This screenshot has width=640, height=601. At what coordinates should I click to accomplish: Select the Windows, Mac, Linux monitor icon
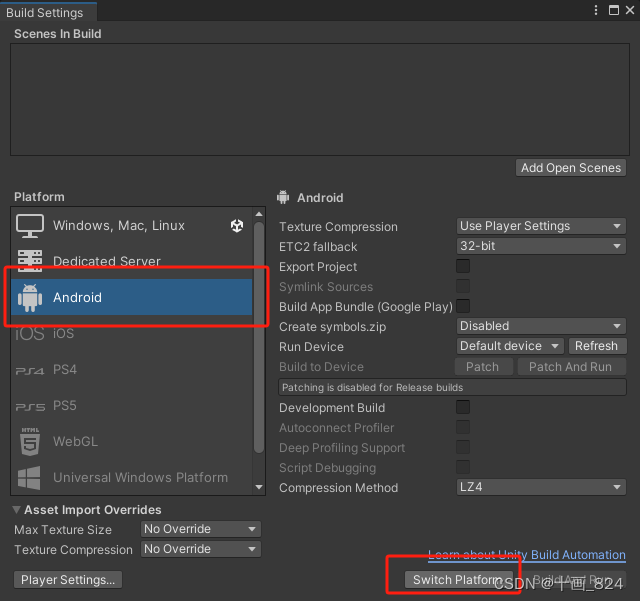click(30, 226)
